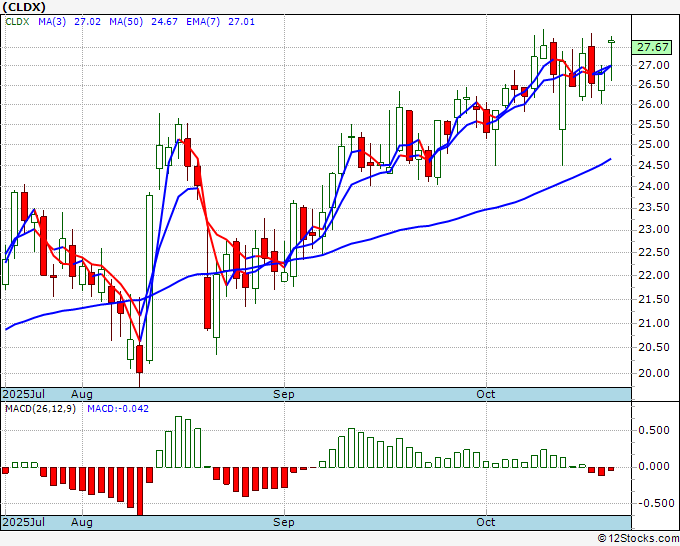Viewport: 680px width, 546px height.
Task: Click the MA(3) value 27.02
Action: click(x=87, y=22)
